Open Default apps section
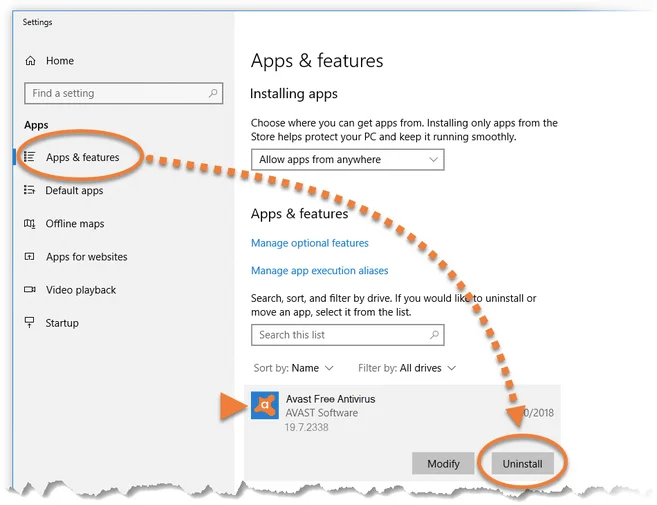Image resolution: width=657 pixels, height=505 pixels. (x=74, y=190)
